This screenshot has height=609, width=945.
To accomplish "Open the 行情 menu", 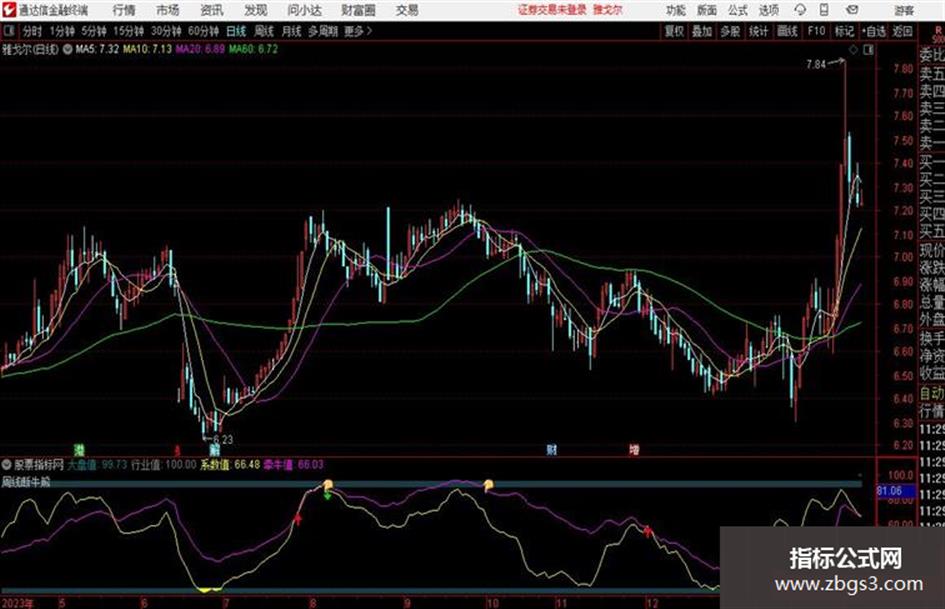I will (x=124, y=10).
